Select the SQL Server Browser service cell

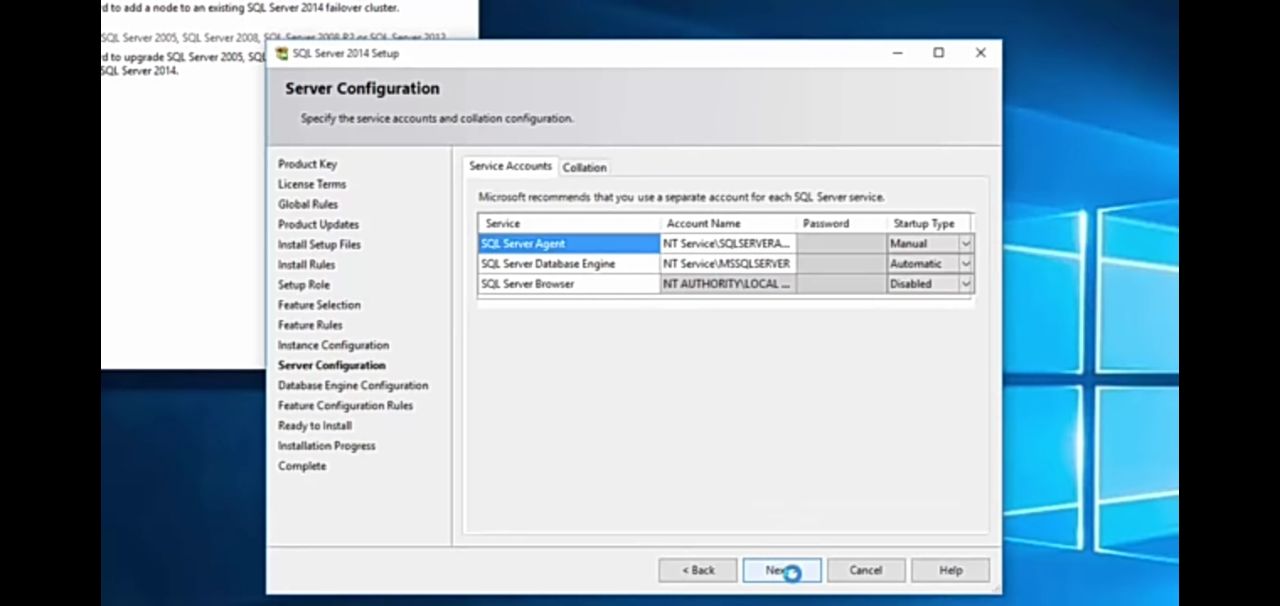point(569,283)
